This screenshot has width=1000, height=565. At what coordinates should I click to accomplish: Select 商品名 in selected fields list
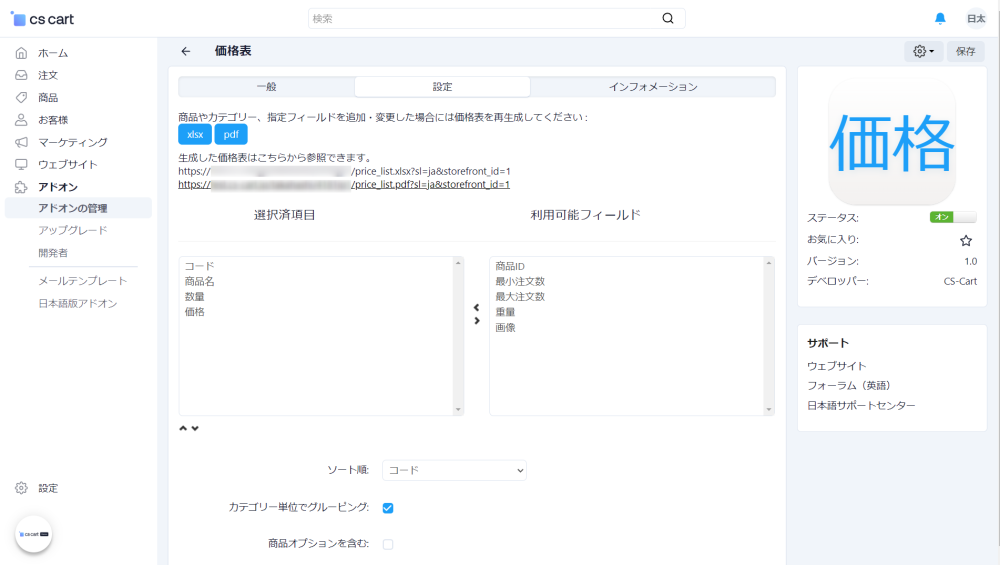(x=200, y=281)
